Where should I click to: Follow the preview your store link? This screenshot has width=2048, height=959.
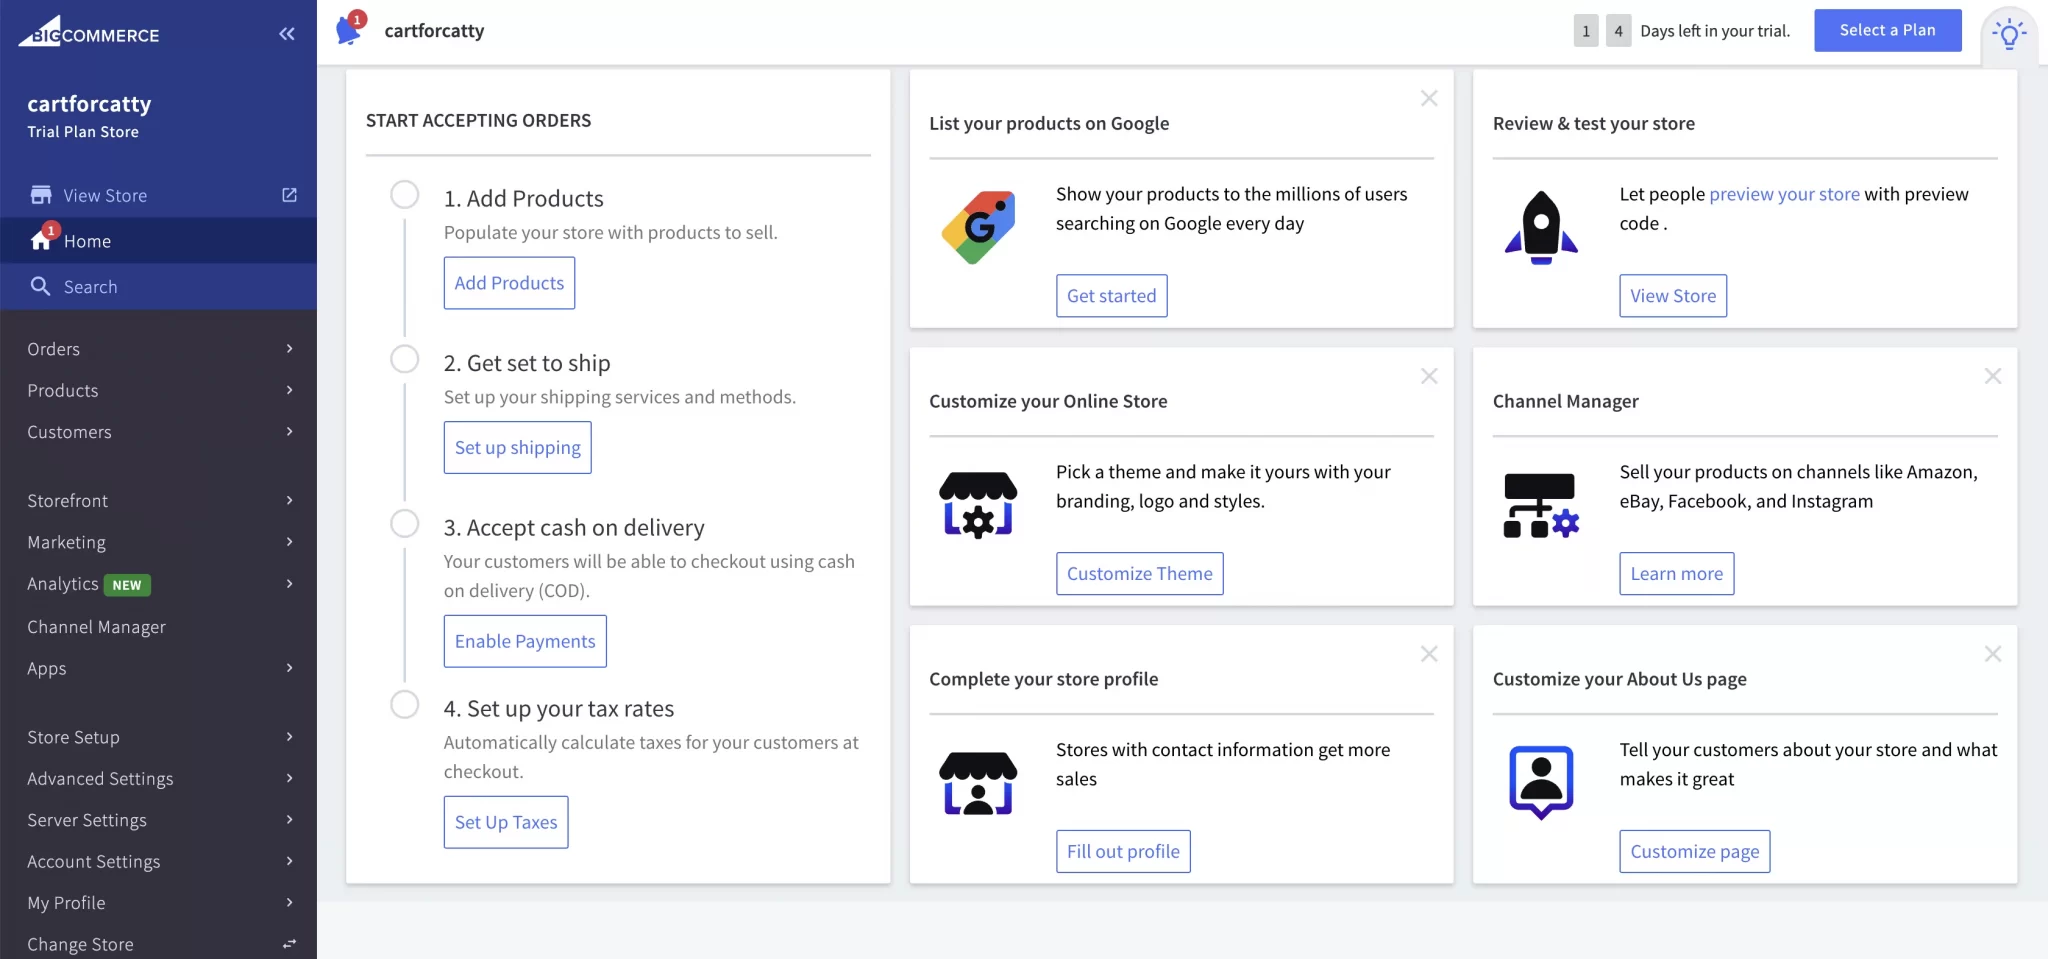(1784, 194)
